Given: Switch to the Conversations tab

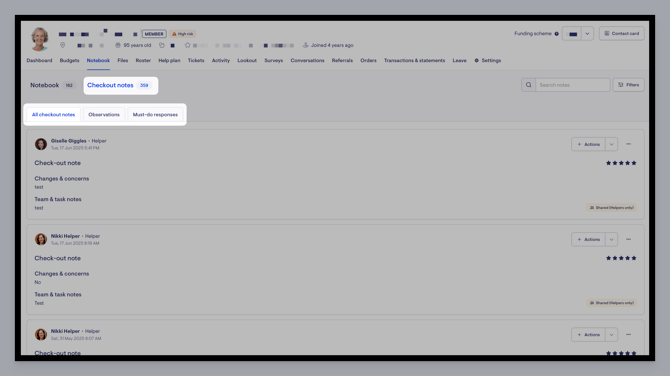Looking at the screenshot, I should pos(307,61).
